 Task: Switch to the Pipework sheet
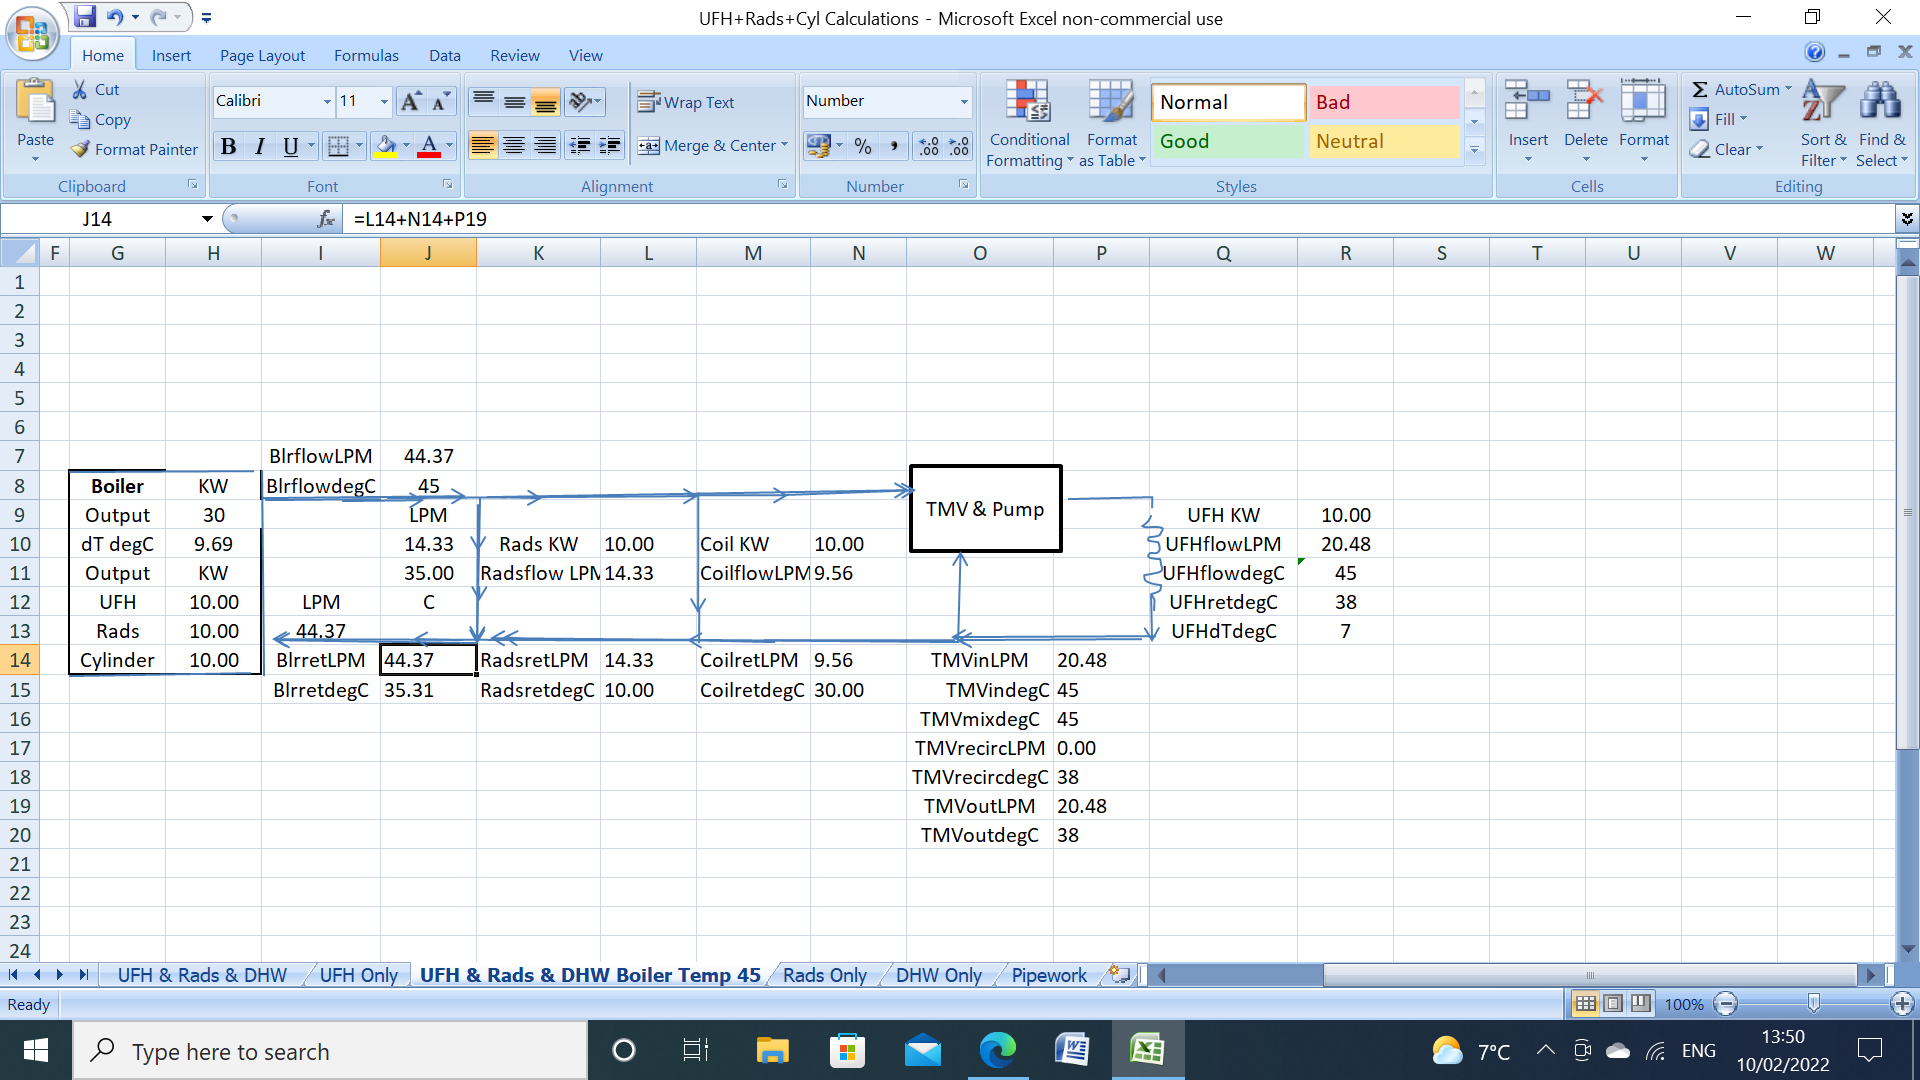click(x=1049, y=975)
